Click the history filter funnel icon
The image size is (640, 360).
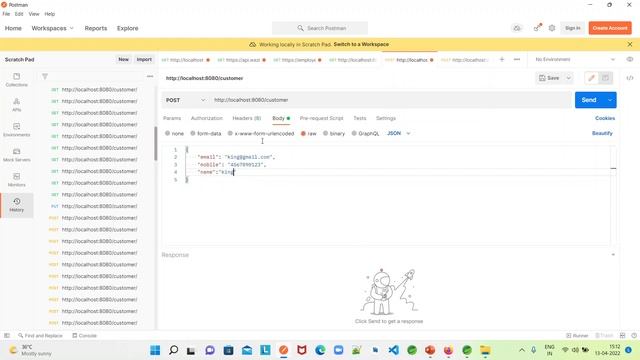coord(45,76)
